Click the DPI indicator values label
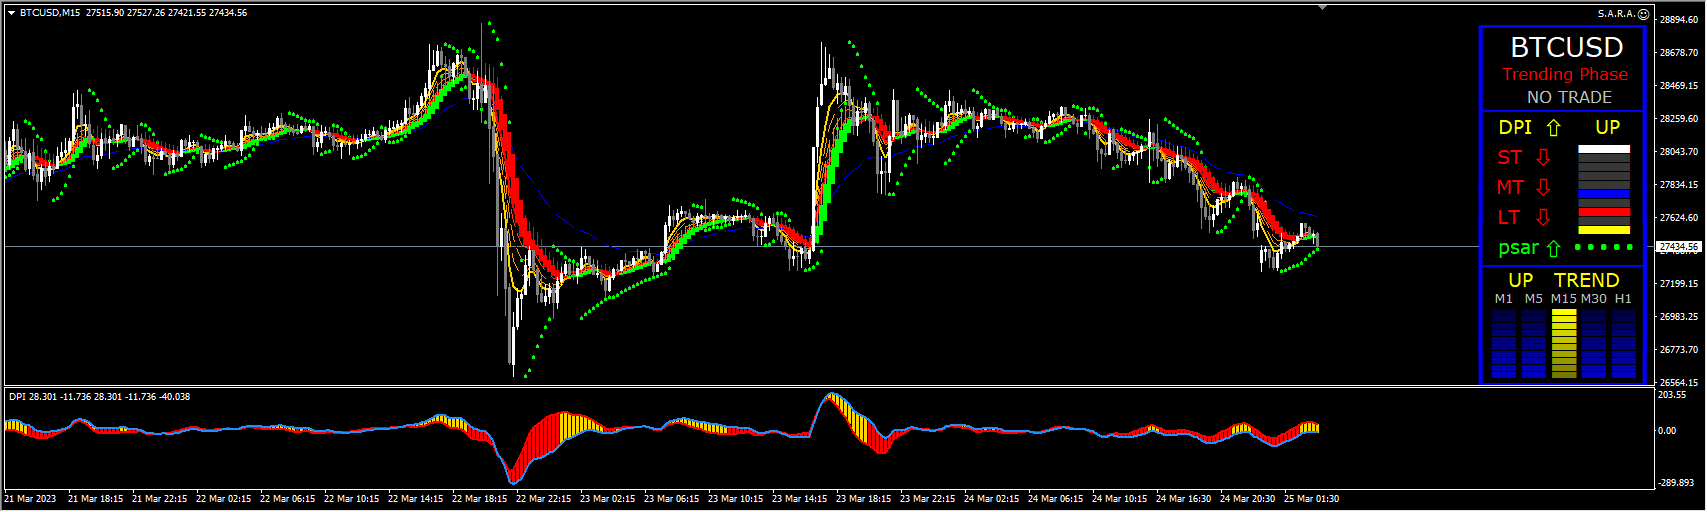 coord(99,397)
